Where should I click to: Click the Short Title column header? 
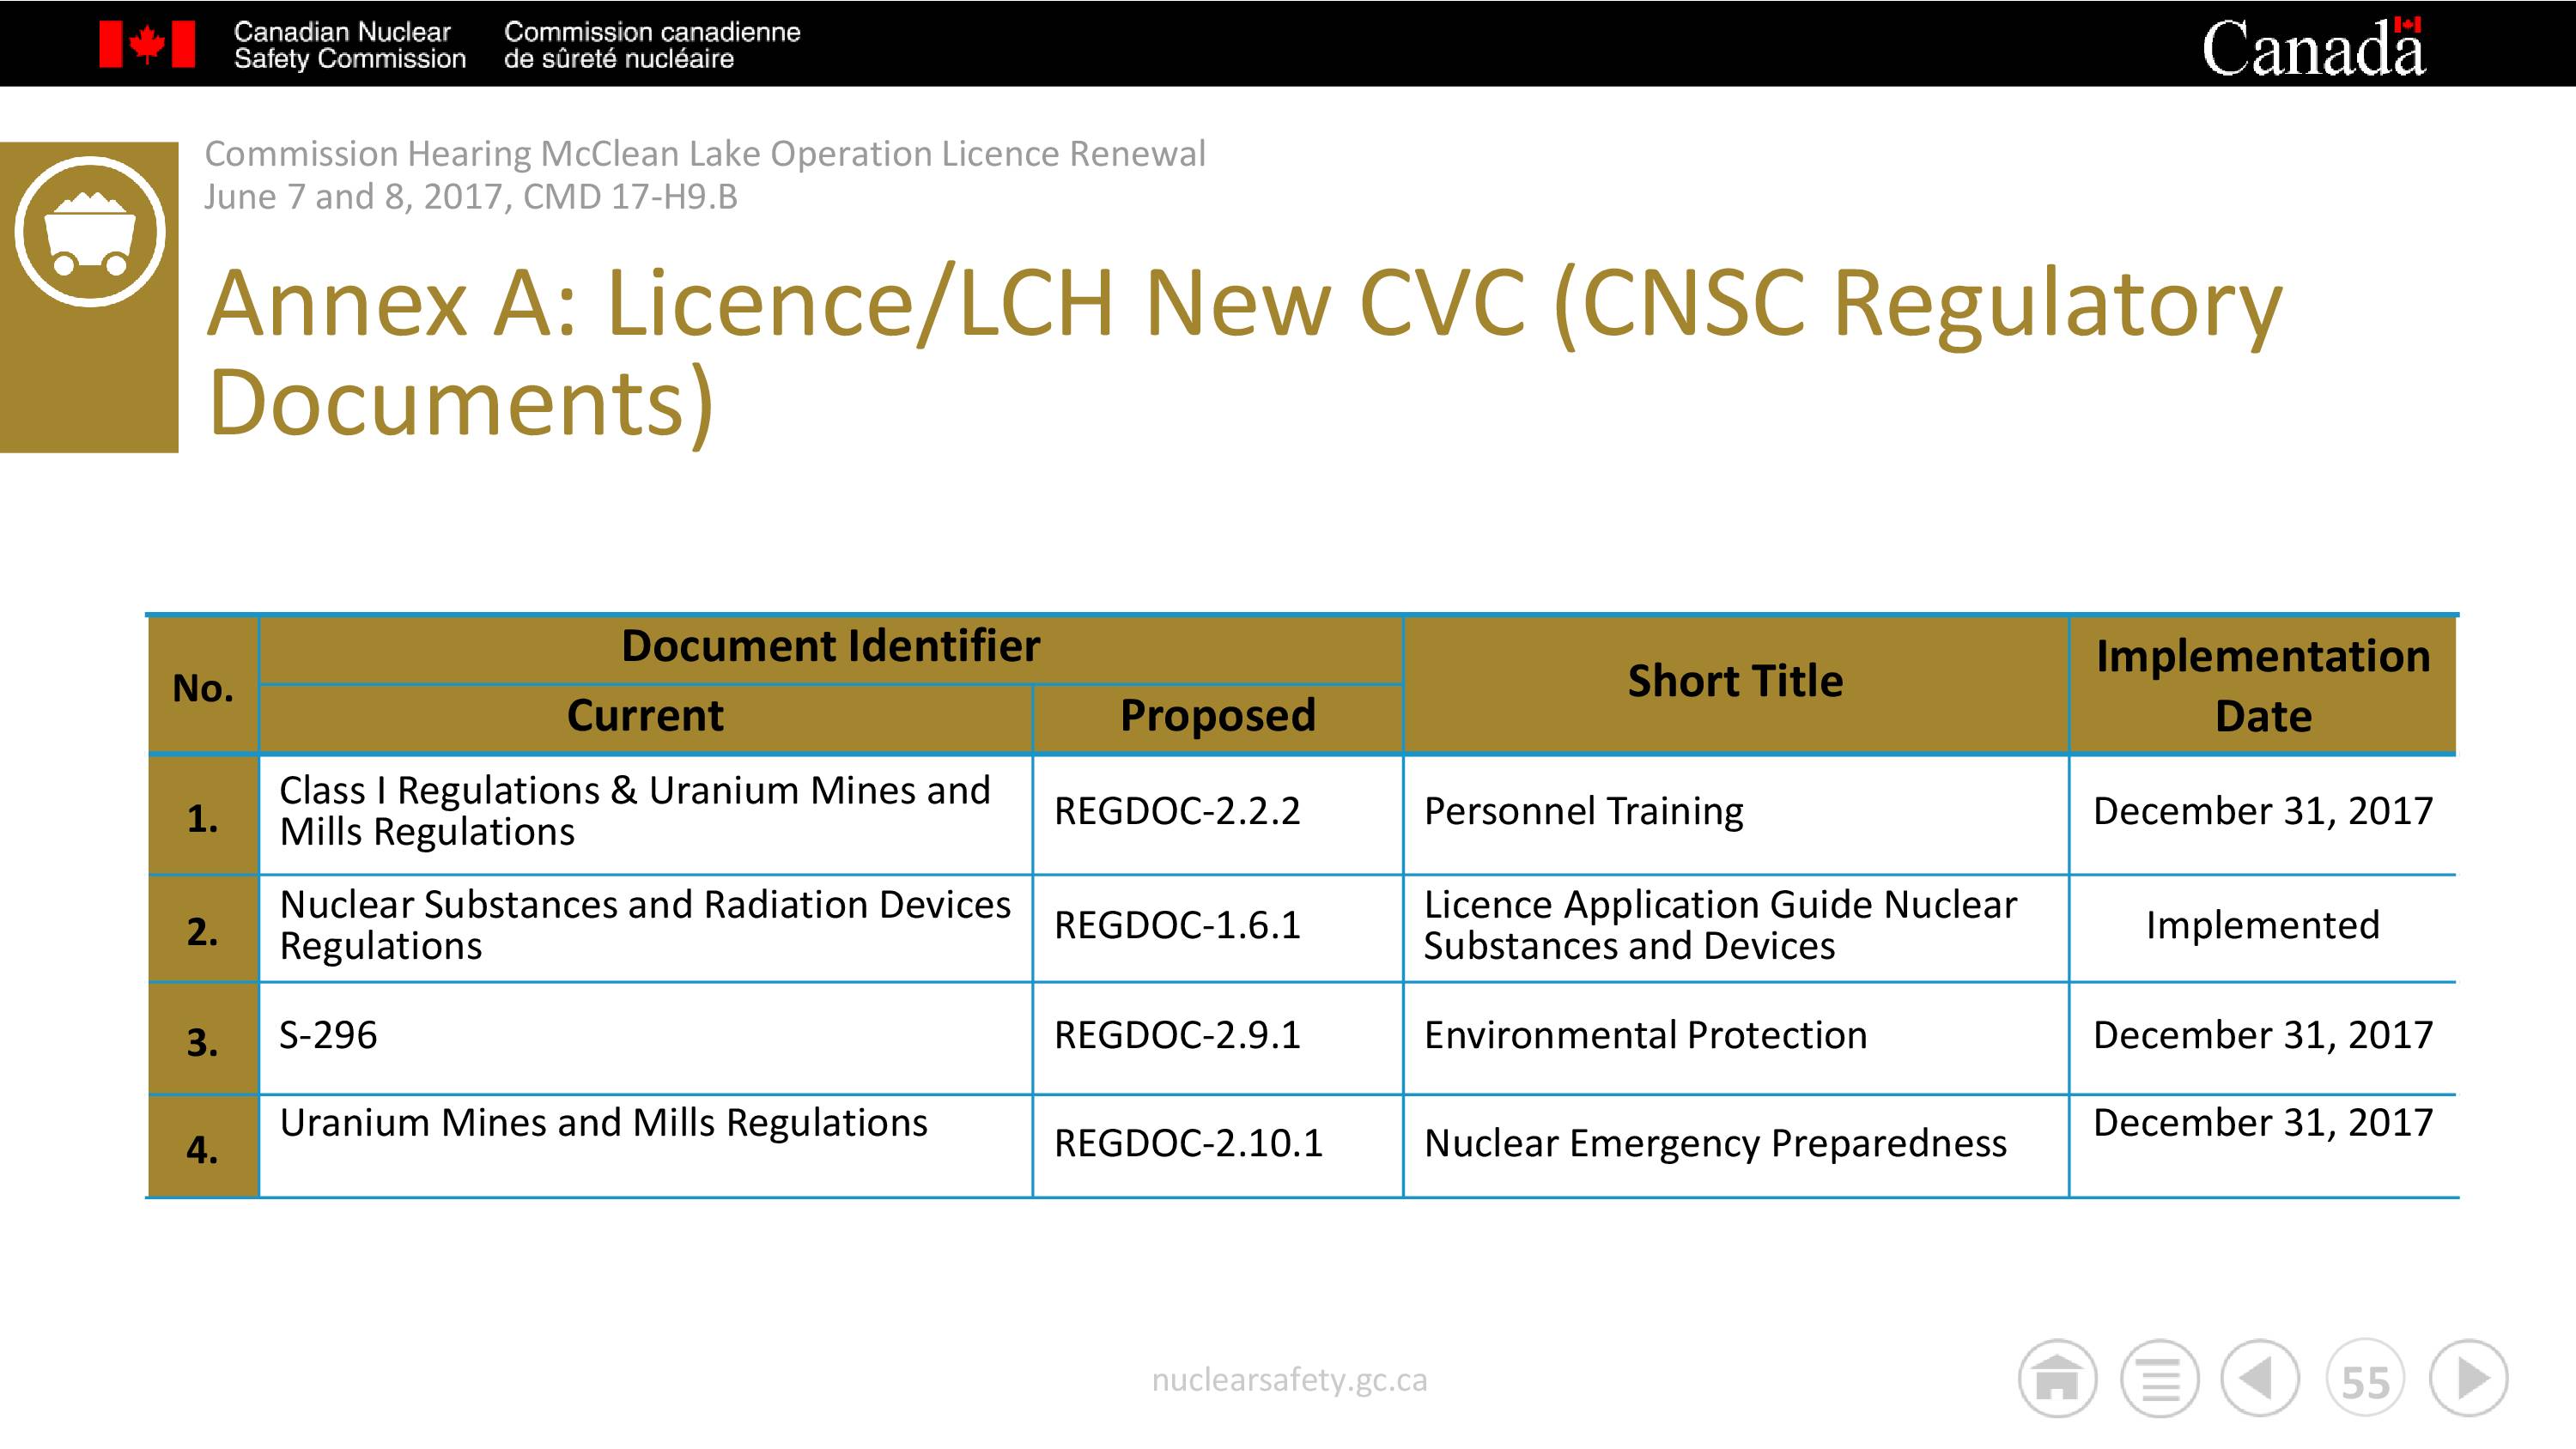tap(1735, 683)
